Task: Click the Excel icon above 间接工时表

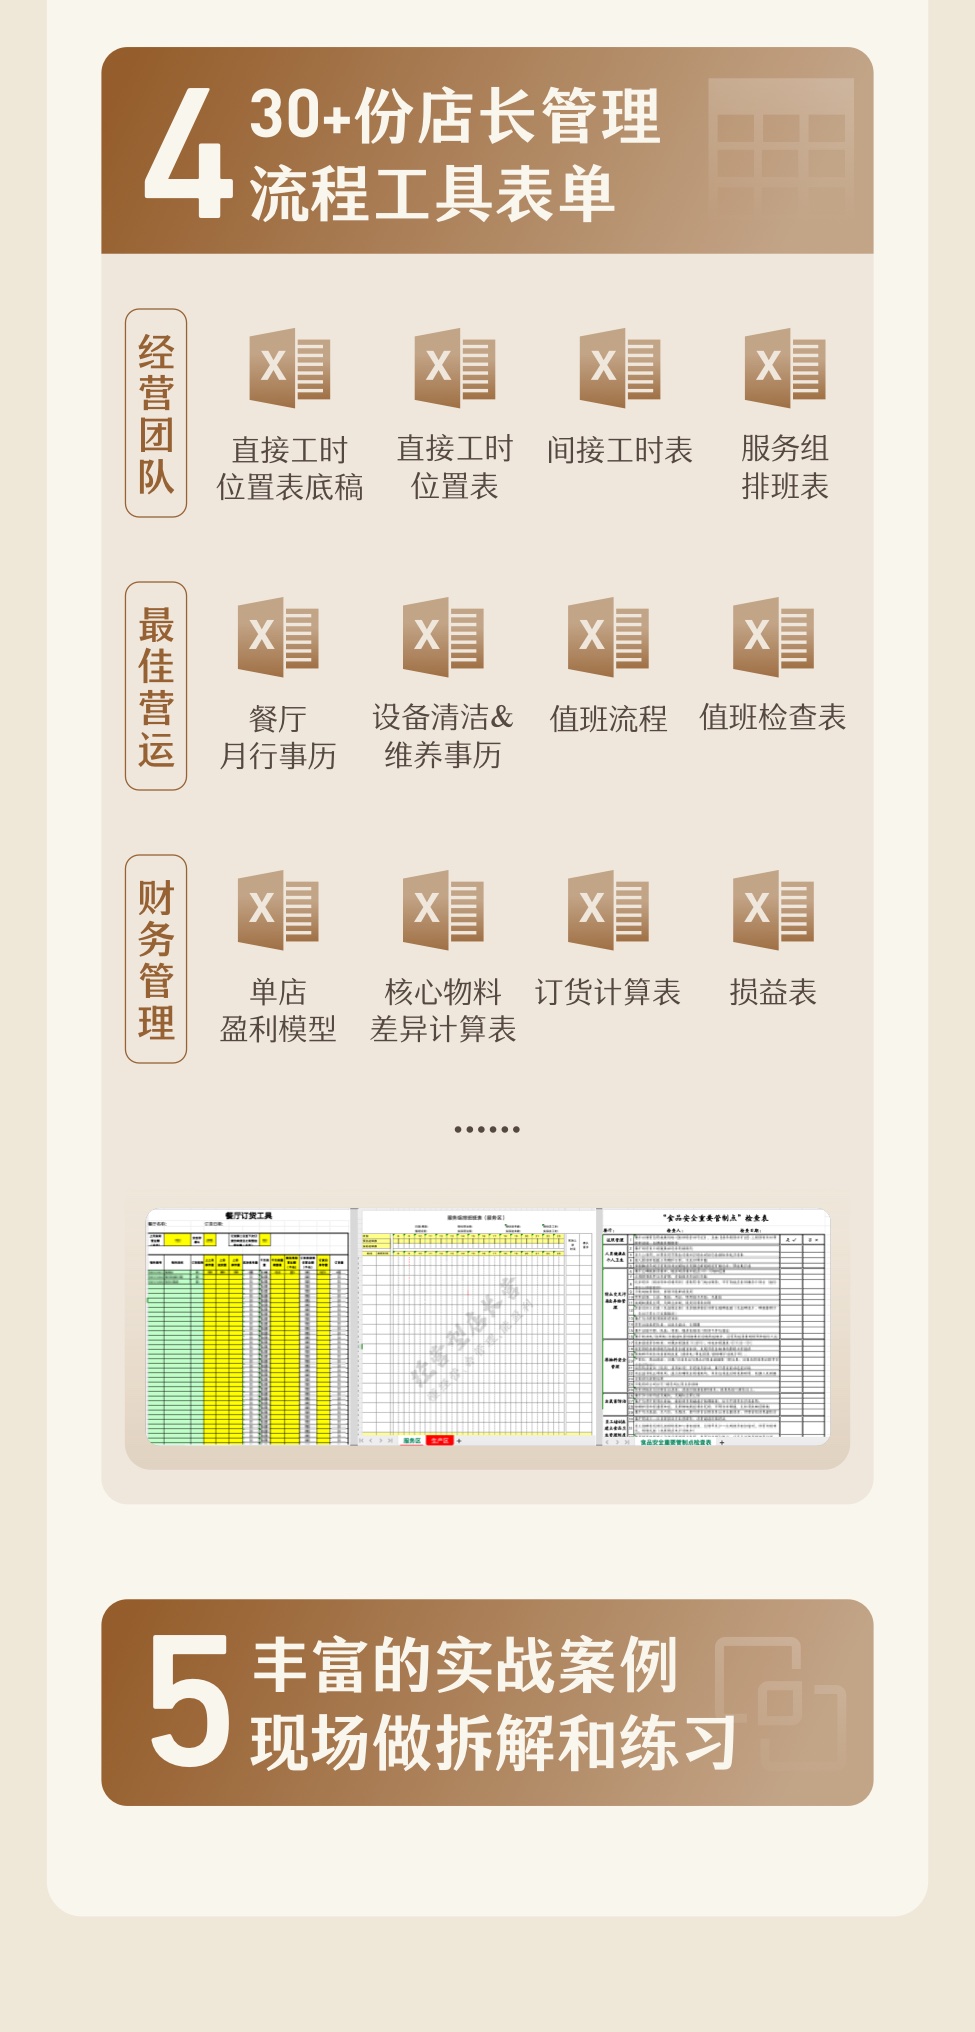Action: [x=620, y=368]
